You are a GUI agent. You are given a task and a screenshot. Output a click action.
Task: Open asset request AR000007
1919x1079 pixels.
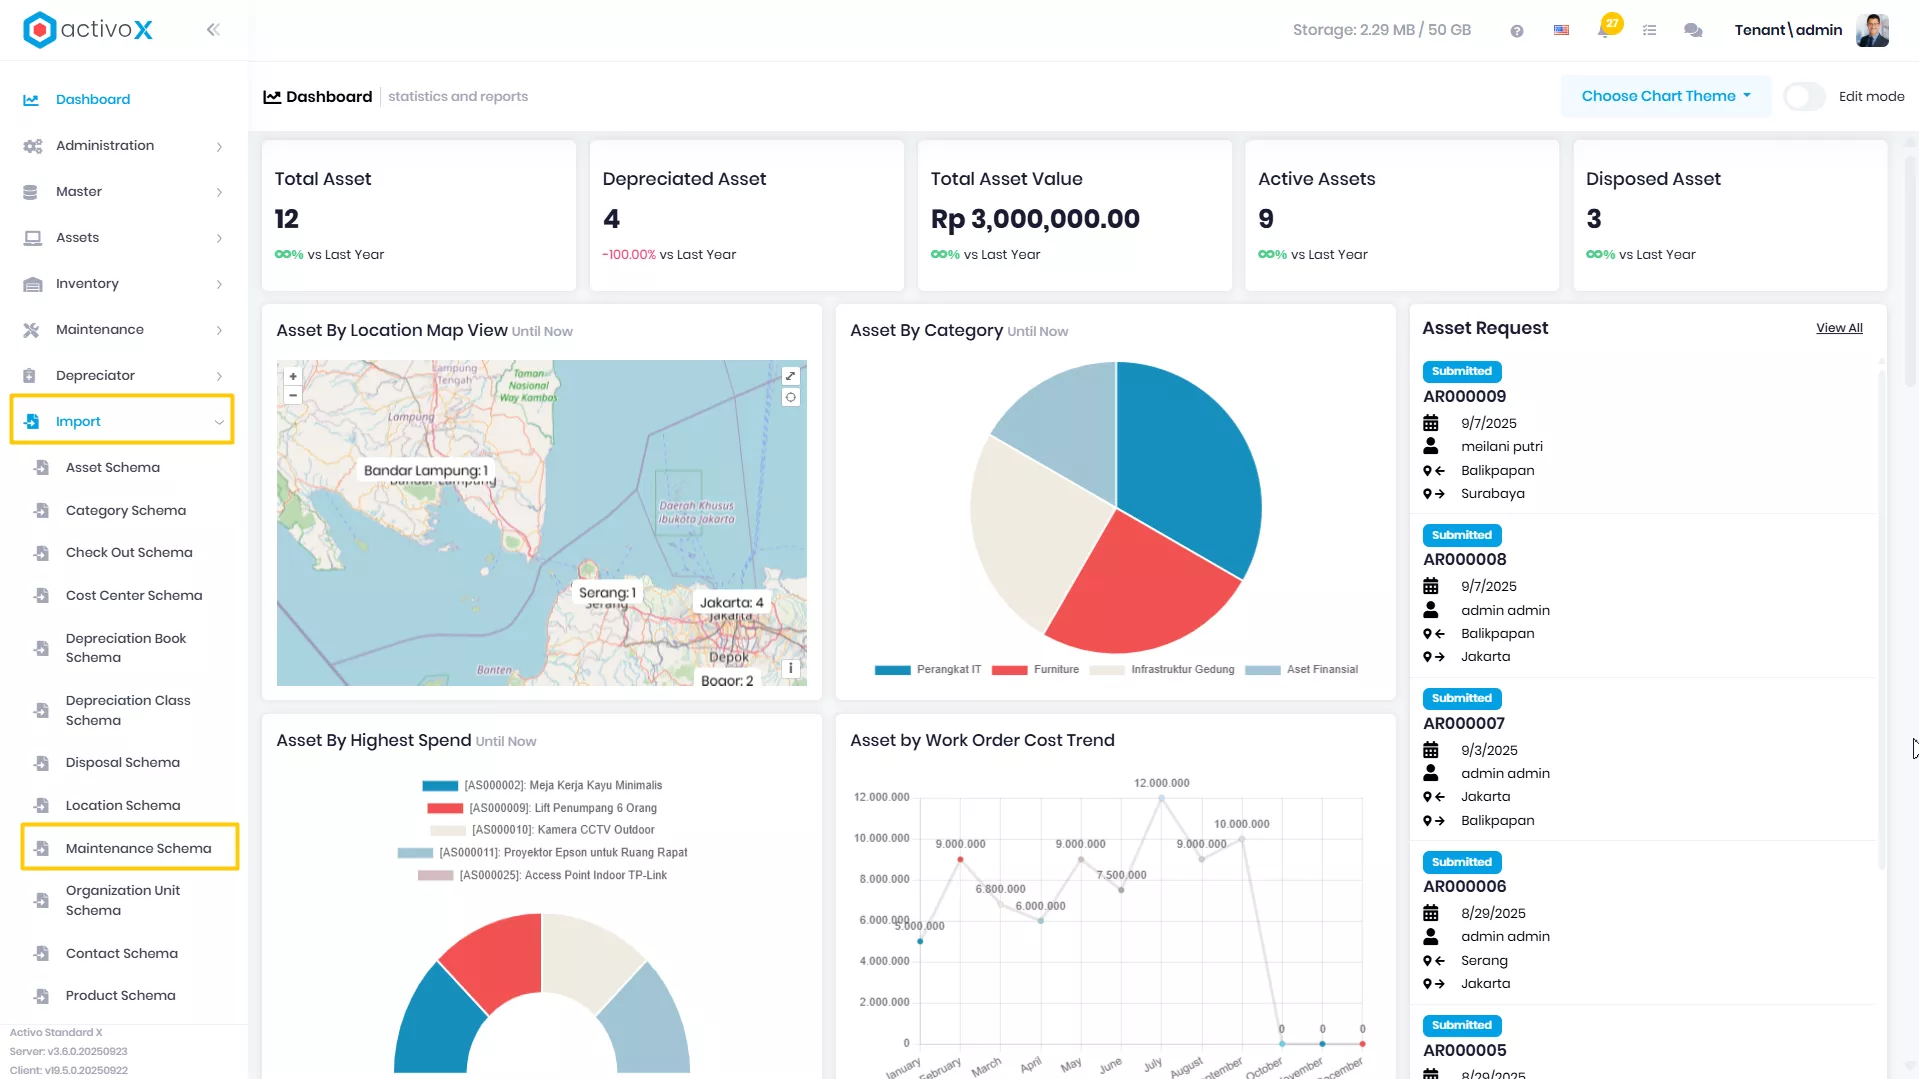pyautogui.click(x=1463, y=724)
